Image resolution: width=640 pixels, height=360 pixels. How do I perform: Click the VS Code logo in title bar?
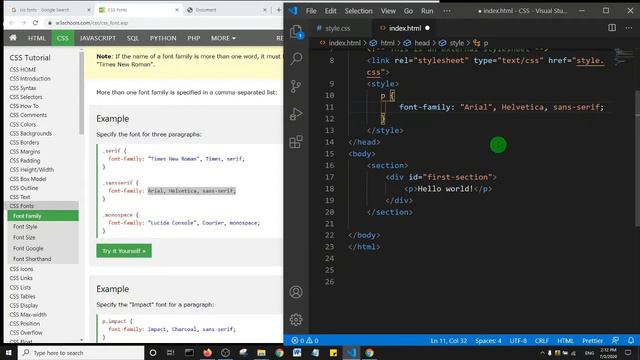[x=293, y=11]
